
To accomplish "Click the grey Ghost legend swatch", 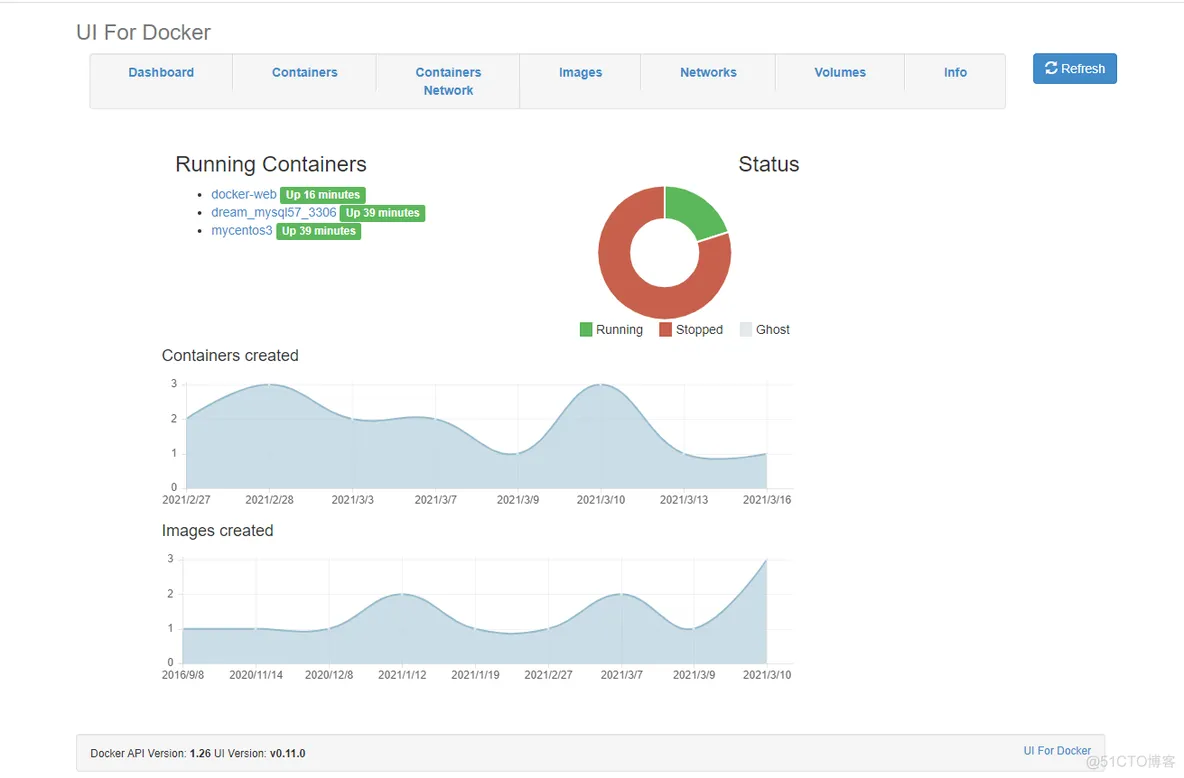I will coord(745,329).
